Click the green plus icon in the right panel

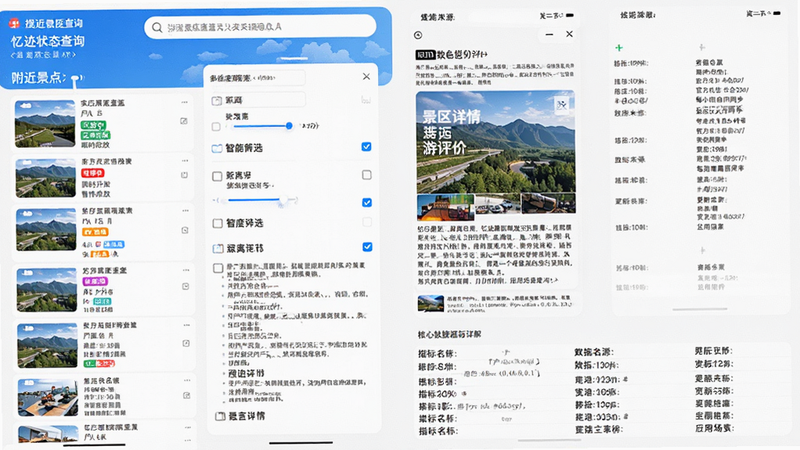619,47
